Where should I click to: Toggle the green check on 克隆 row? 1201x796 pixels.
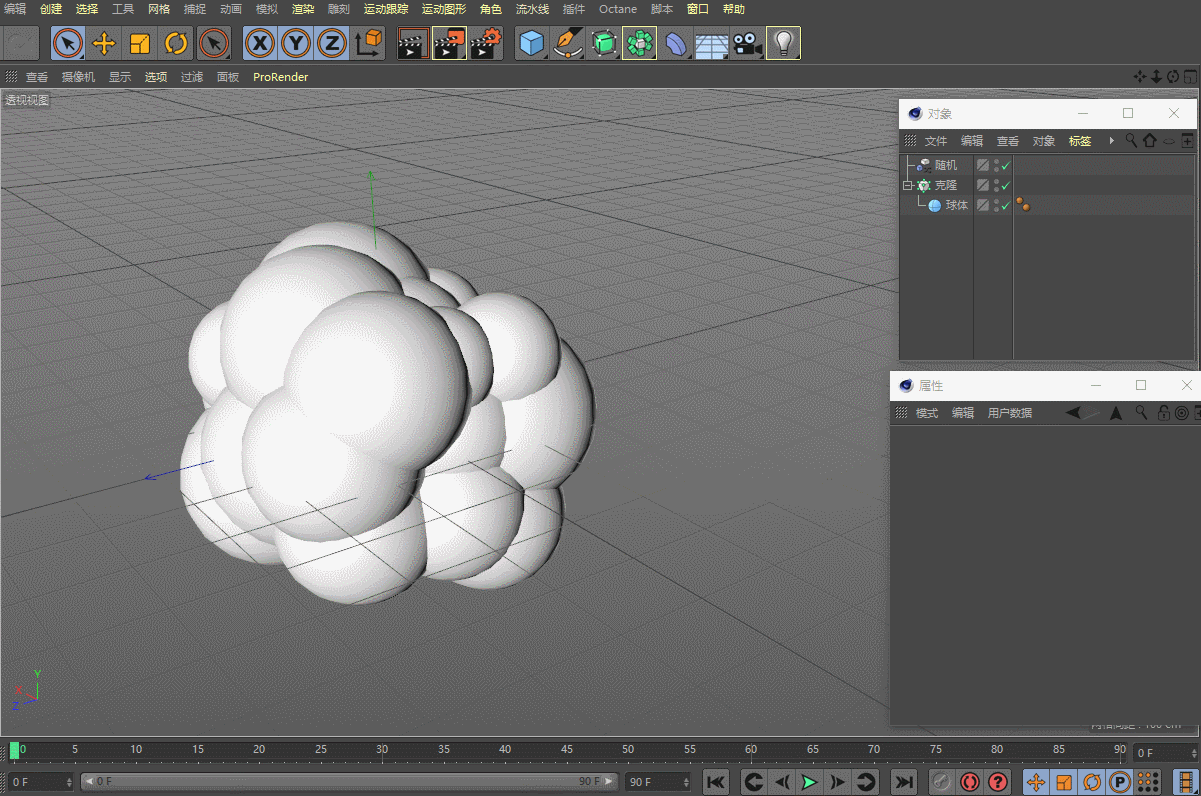[1006, 185]
